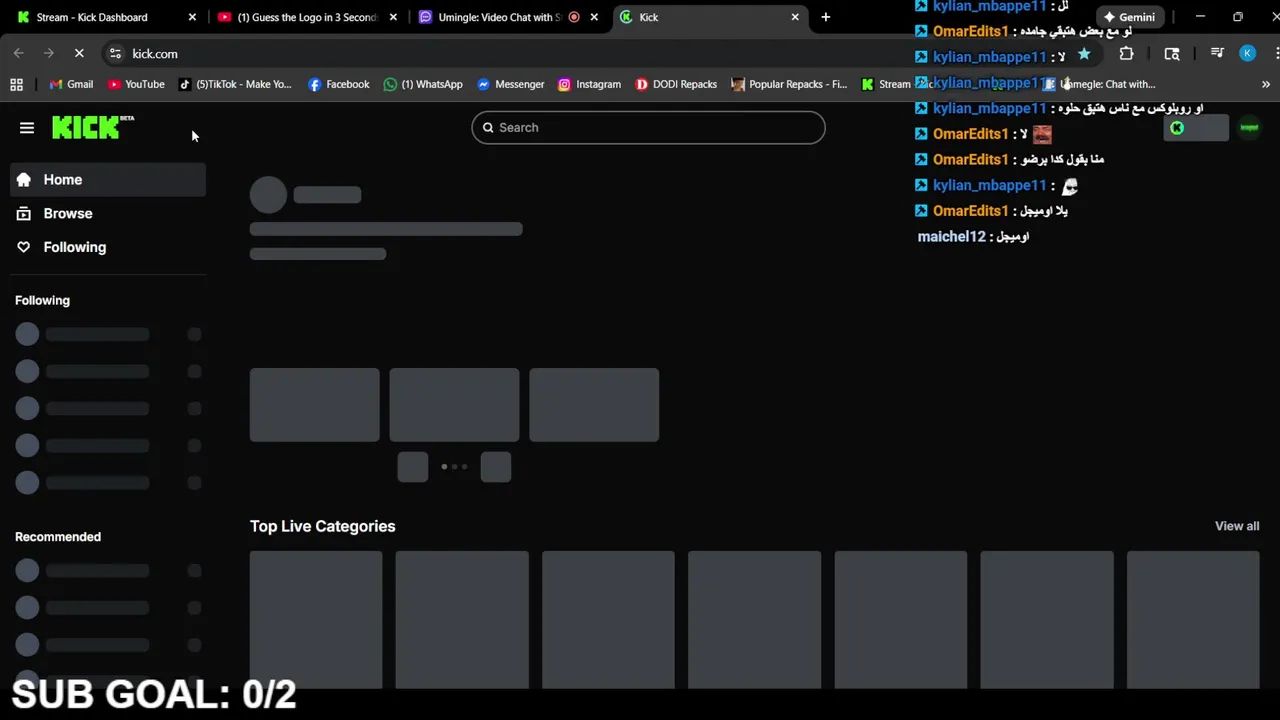Viewport: 1280px width, 720px height.
Task: Switch to Guess the Logo YouTube tab
Action: (x=307, y=17)
